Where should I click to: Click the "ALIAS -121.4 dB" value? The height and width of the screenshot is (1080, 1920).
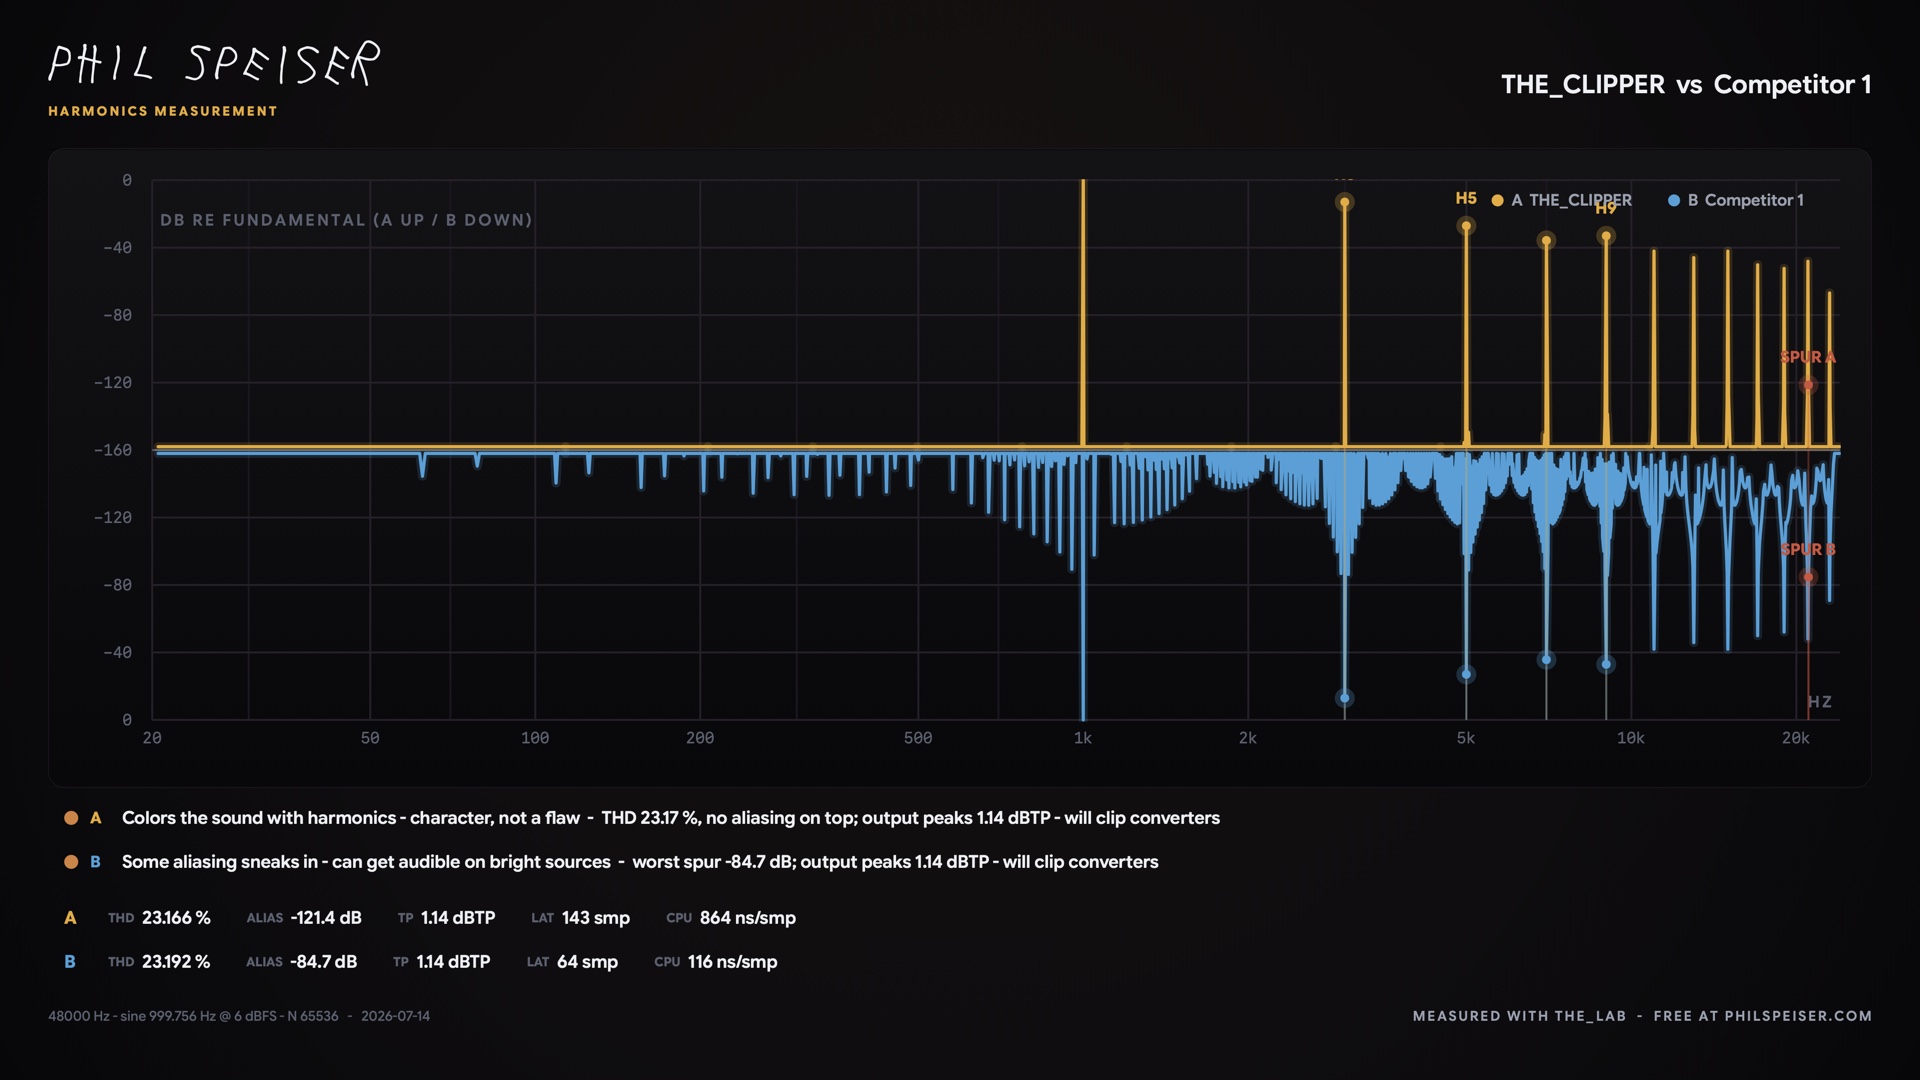click(x=304, y=918)
